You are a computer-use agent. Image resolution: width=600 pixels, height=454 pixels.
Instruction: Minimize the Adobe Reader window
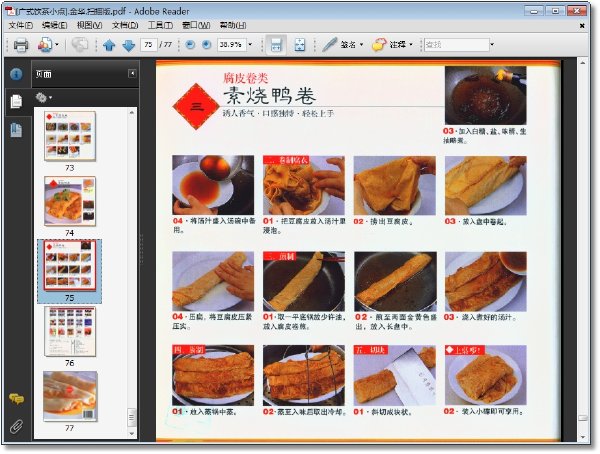[534, 11]
